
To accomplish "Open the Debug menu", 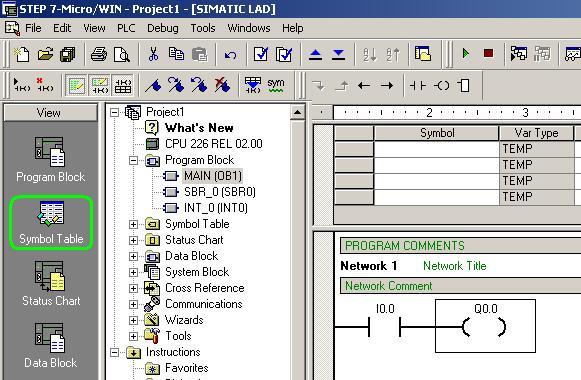I will point(163,28).
